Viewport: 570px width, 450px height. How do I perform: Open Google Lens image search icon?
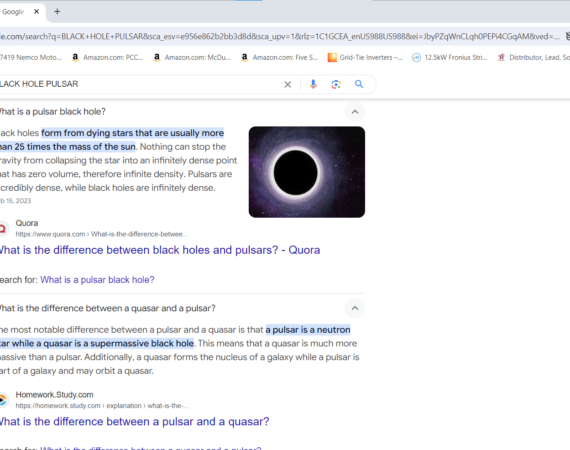[x=336, y=84]
